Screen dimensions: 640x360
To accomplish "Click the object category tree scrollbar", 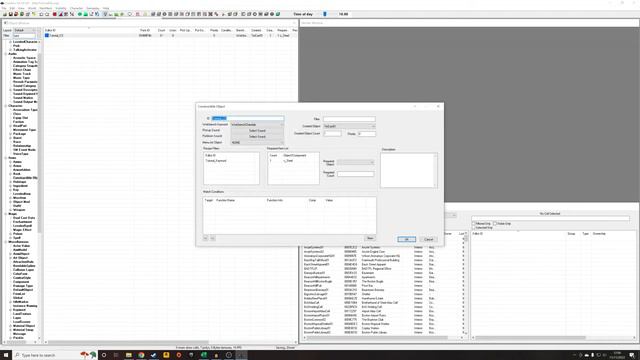I will (40, 143).
